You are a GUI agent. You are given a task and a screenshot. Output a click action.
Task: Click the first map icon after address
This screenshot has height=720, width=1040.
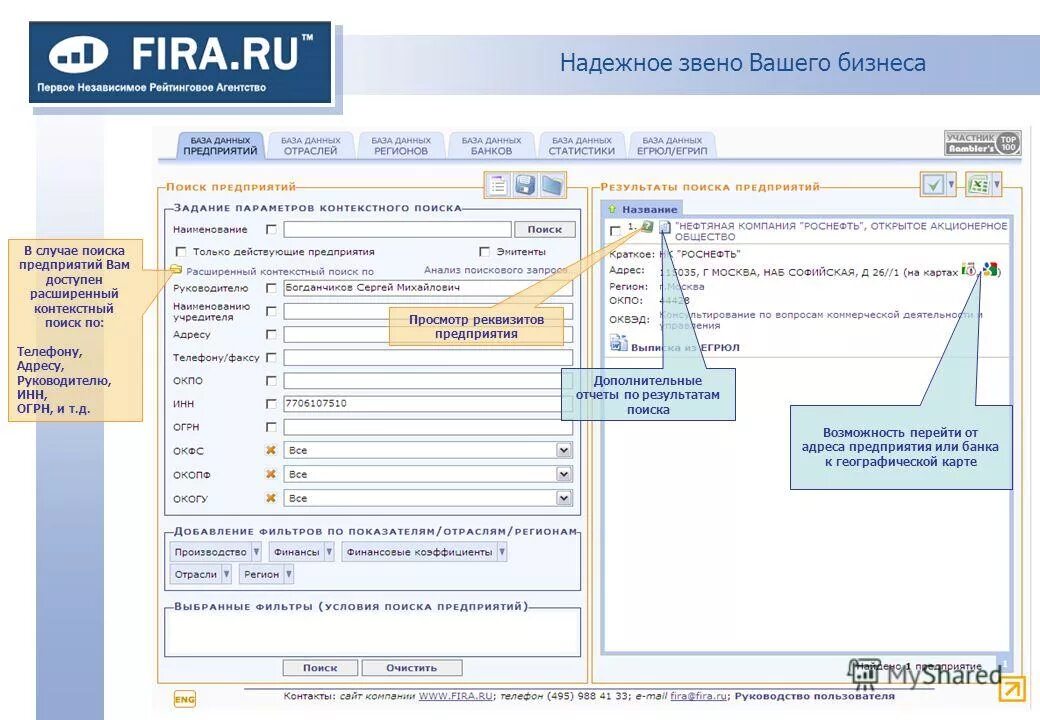(x=968, y=269)
